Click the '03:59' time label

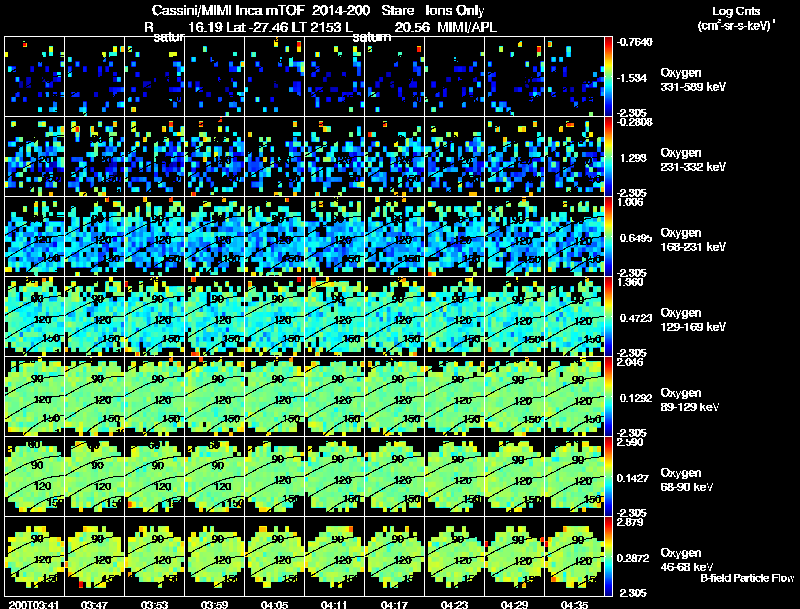pos(214,604)
